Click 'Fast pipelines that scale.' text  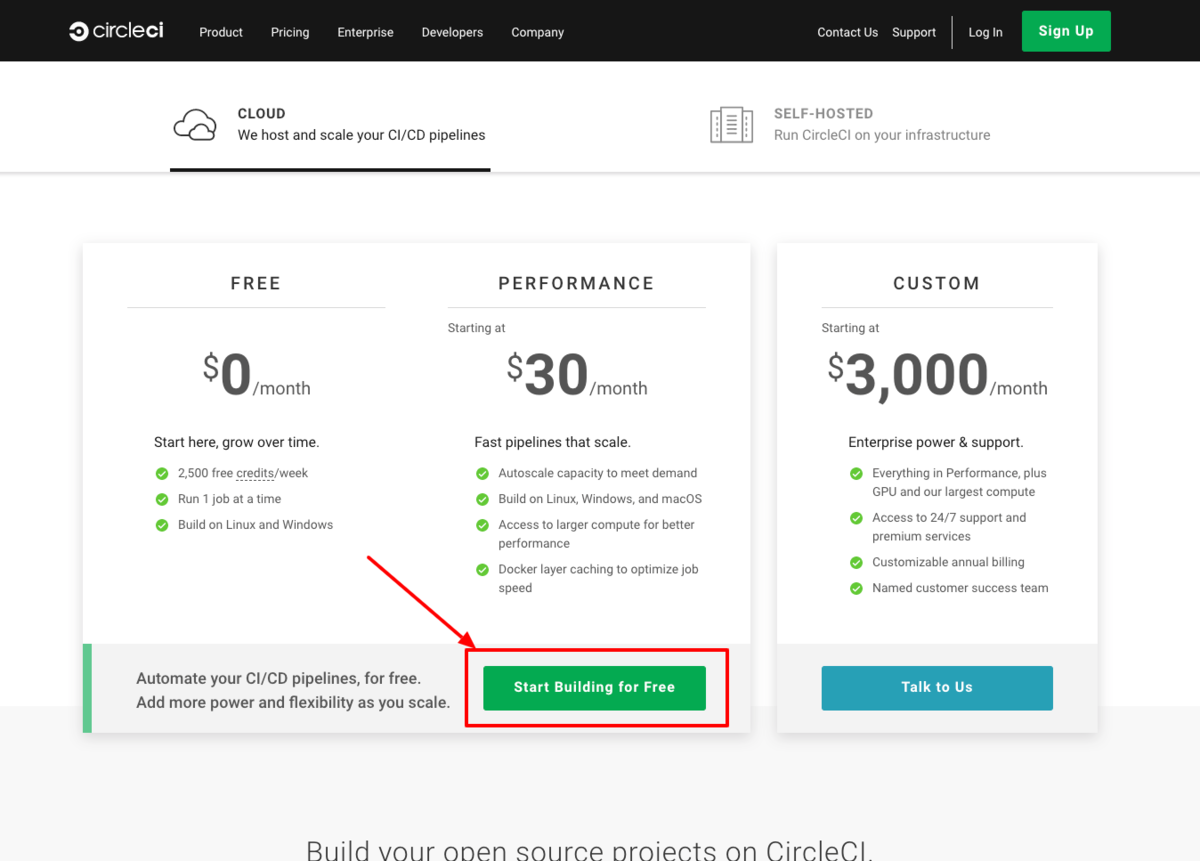(x=553, y=442)
